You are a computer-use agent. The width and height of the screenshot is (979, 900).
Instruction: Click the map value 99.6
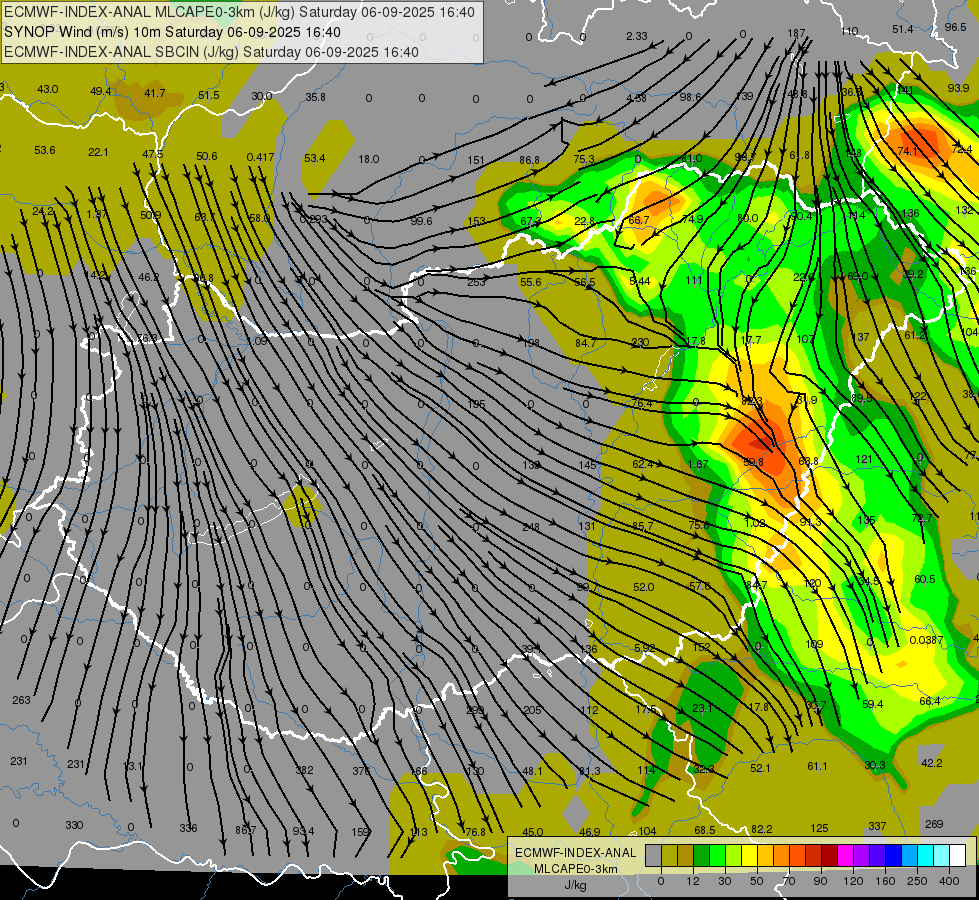pos(421,220)
